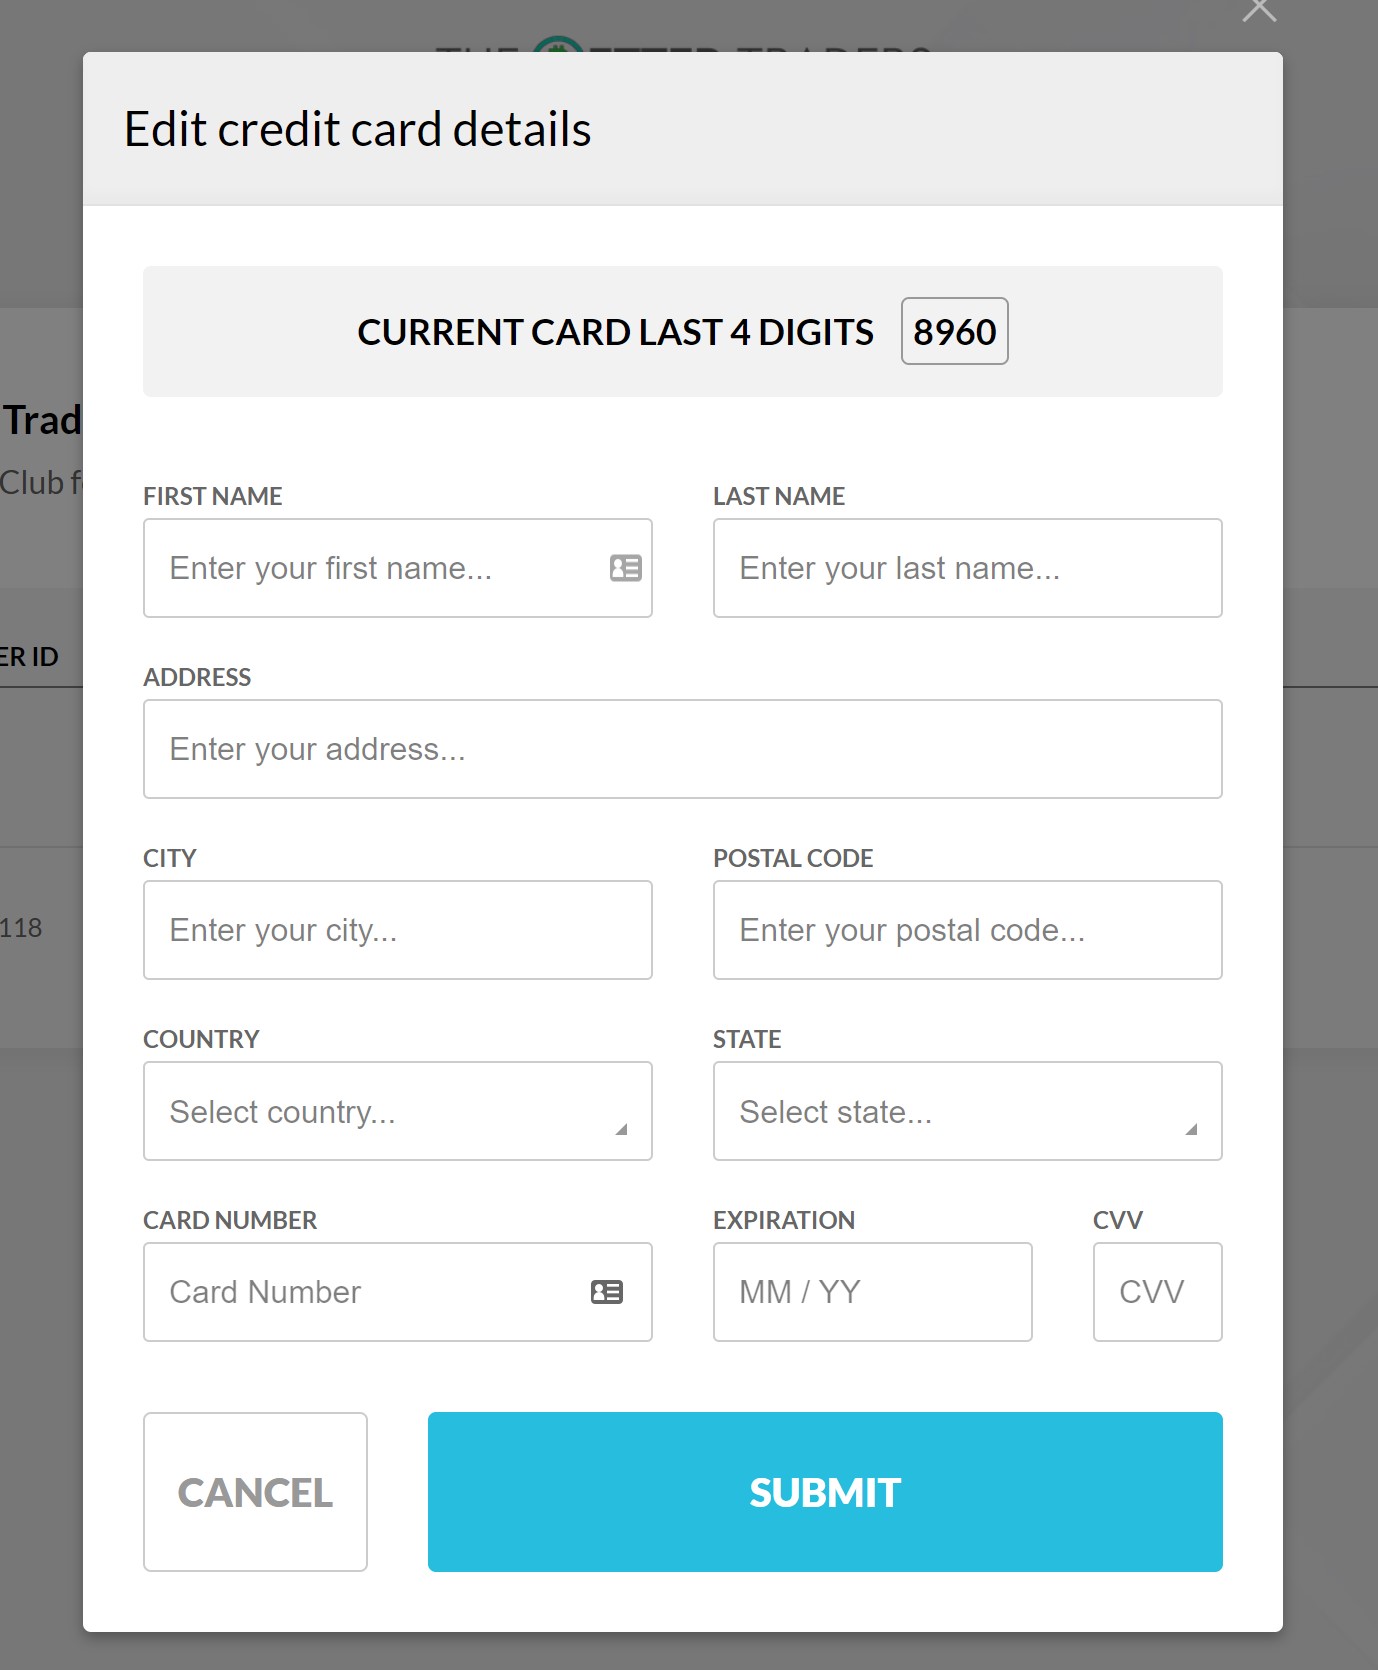
Task: Click into the Last Name field
Action: tap(967, 568)
